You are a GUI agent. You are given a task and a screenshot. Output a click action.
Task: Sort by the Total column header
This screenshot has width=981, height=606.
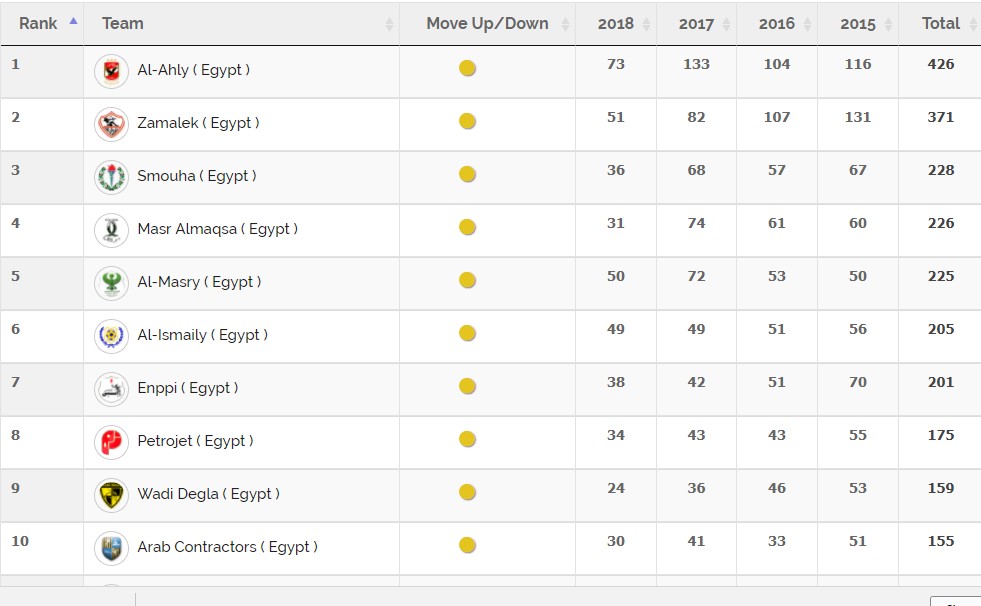point(940,24)
